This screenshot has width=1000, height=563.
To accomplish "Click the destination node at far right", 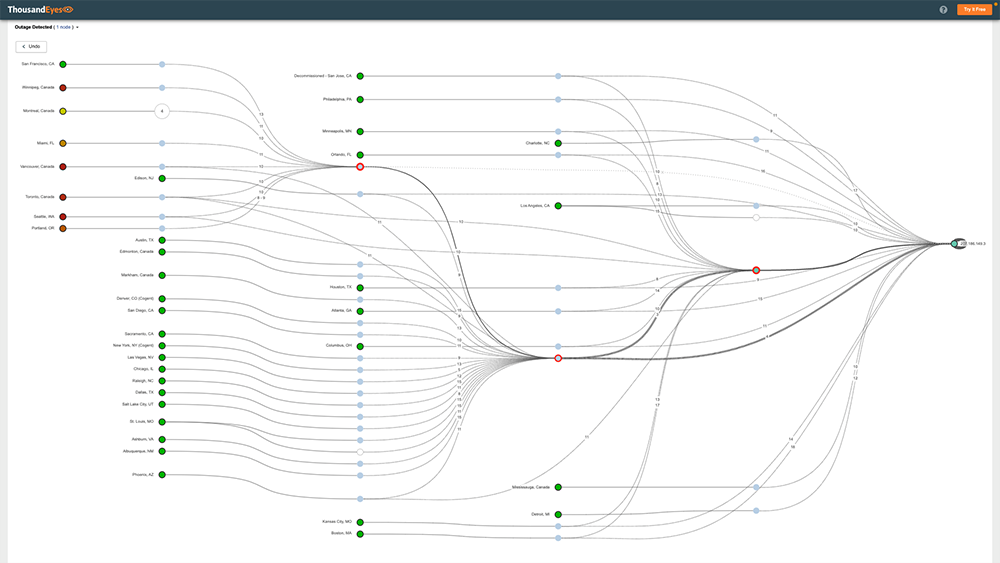I will pyautogui.click(x=955, y=243).
